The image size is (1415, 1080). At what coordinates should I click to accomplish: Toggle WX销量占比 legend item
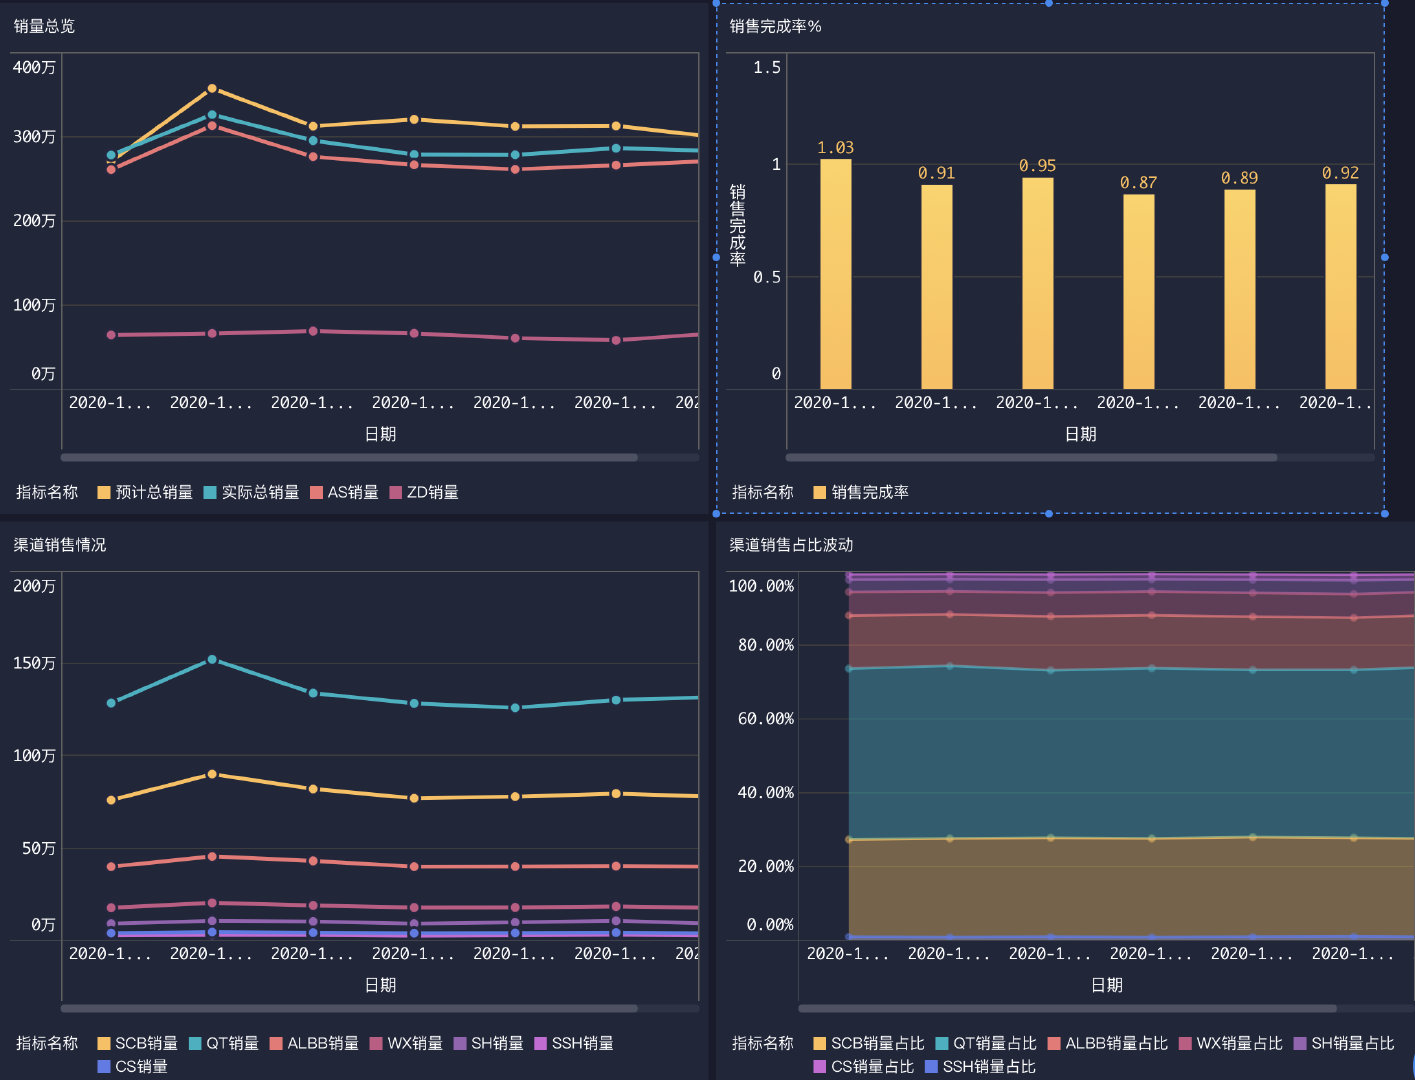pos(1230,1043)
